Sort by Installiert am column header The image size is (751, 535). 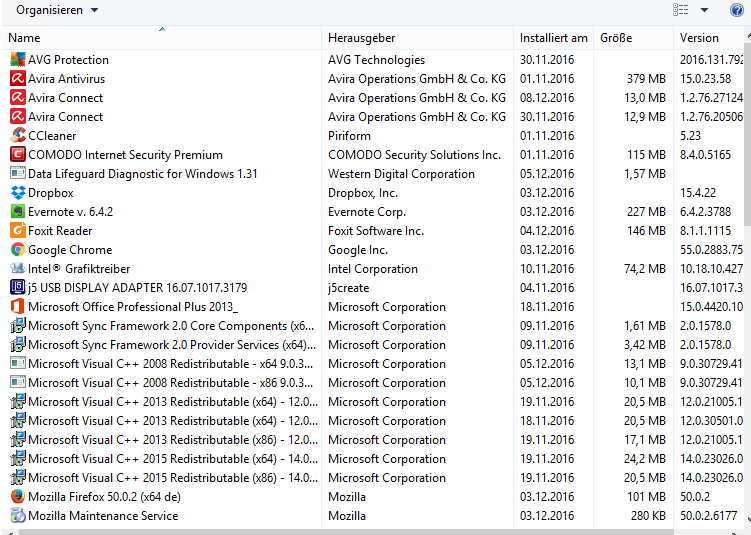(x=554, y=38)
